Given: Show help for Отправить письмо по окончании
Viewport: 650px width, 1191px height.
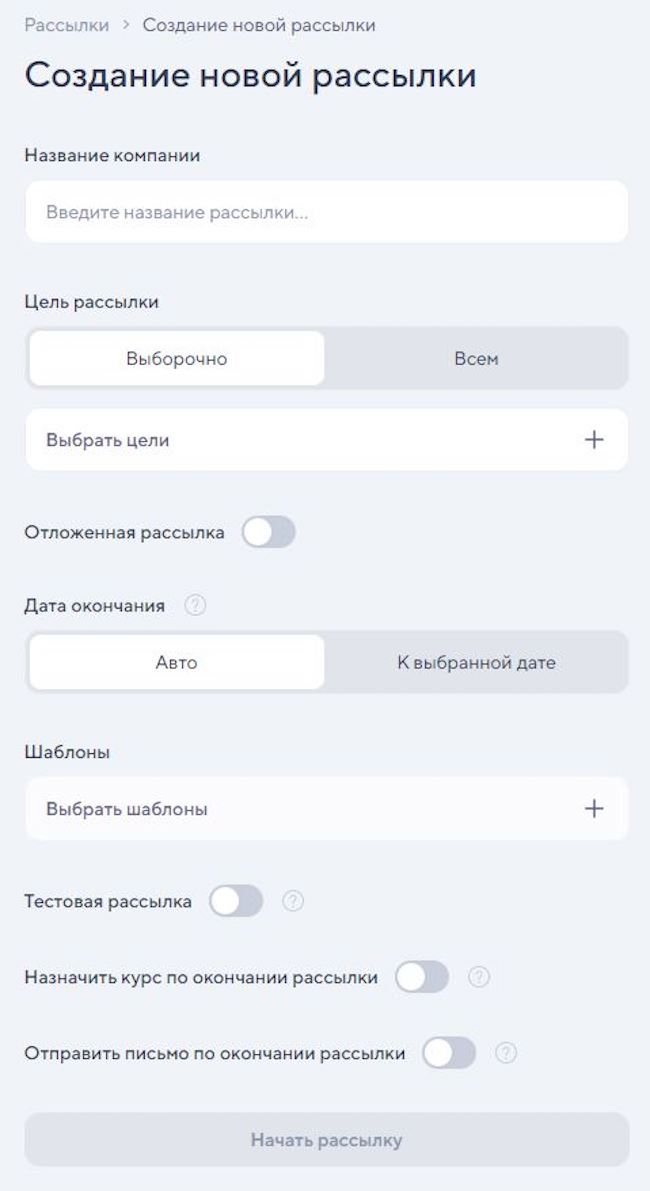Looking at the screenshot, I should tap(506, 1053).
